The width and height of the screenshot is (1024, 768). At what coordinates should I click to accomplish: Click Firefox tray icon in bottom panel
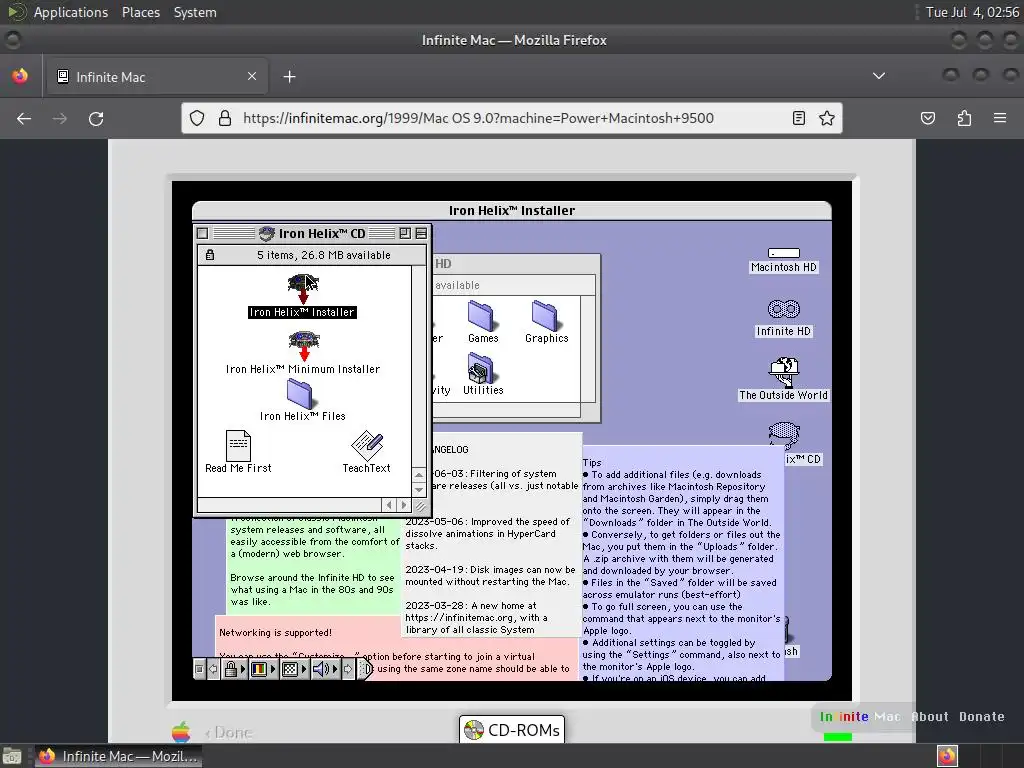click(947, 756)
